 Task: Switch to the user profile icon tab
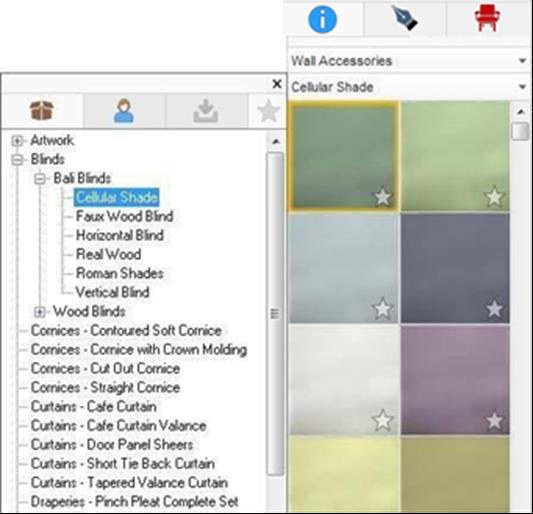point(124,110)
